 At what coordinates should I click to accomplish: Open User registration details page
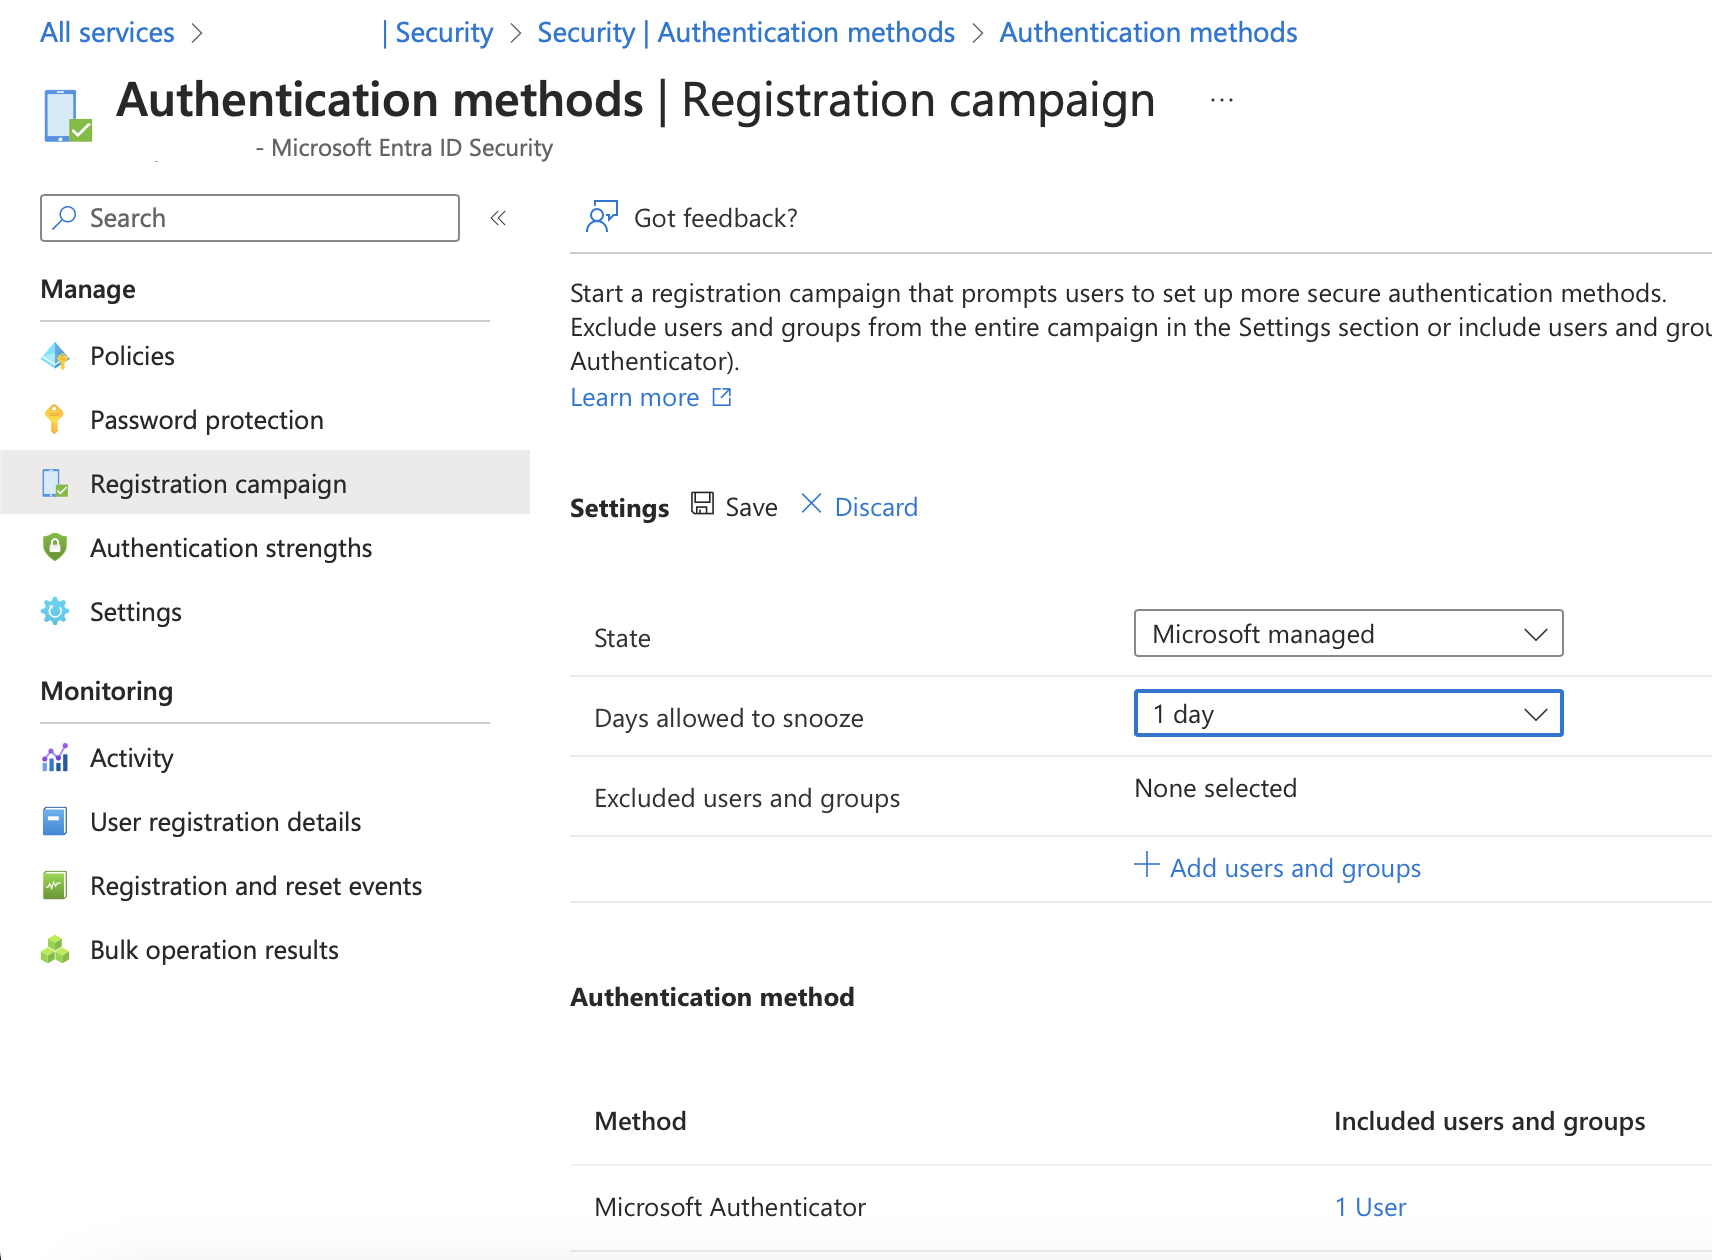tap(265, 822)
